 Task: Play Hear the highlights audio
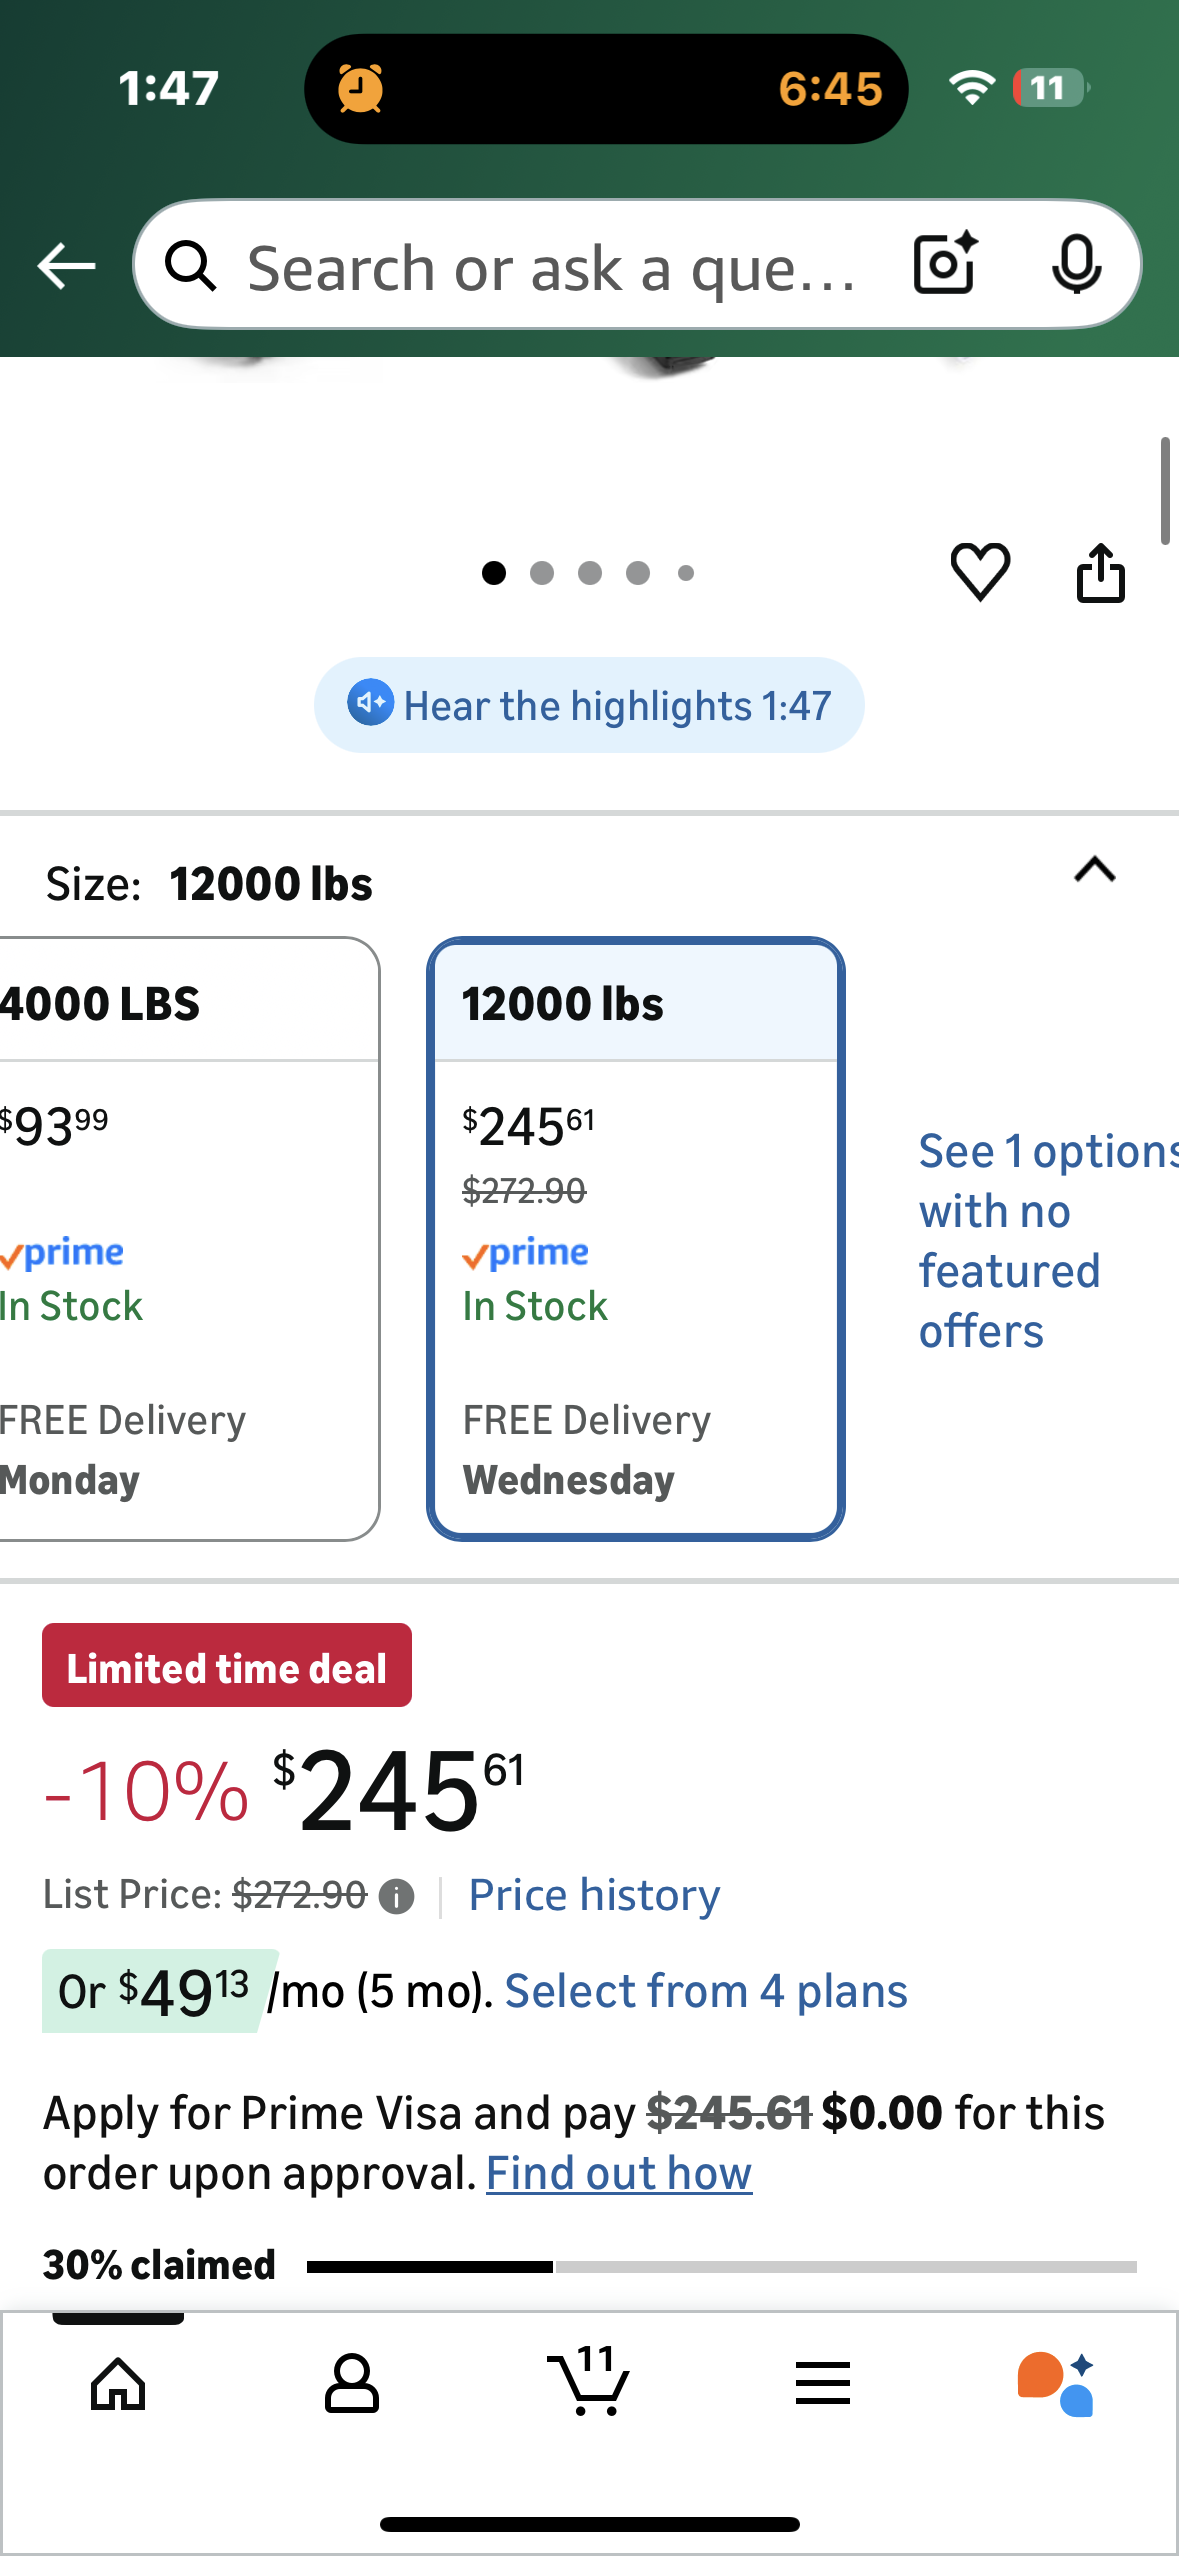(x=589, y=705)
